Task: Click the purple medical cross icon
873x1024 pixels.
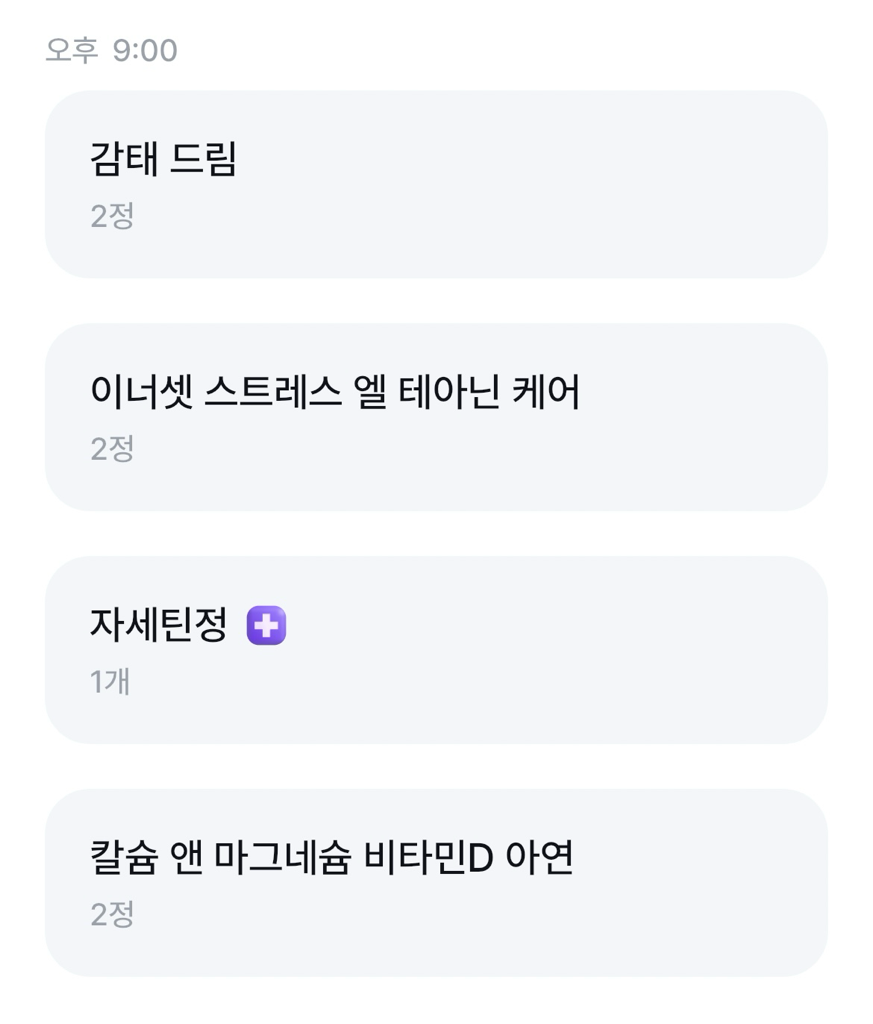Action: 266,626
